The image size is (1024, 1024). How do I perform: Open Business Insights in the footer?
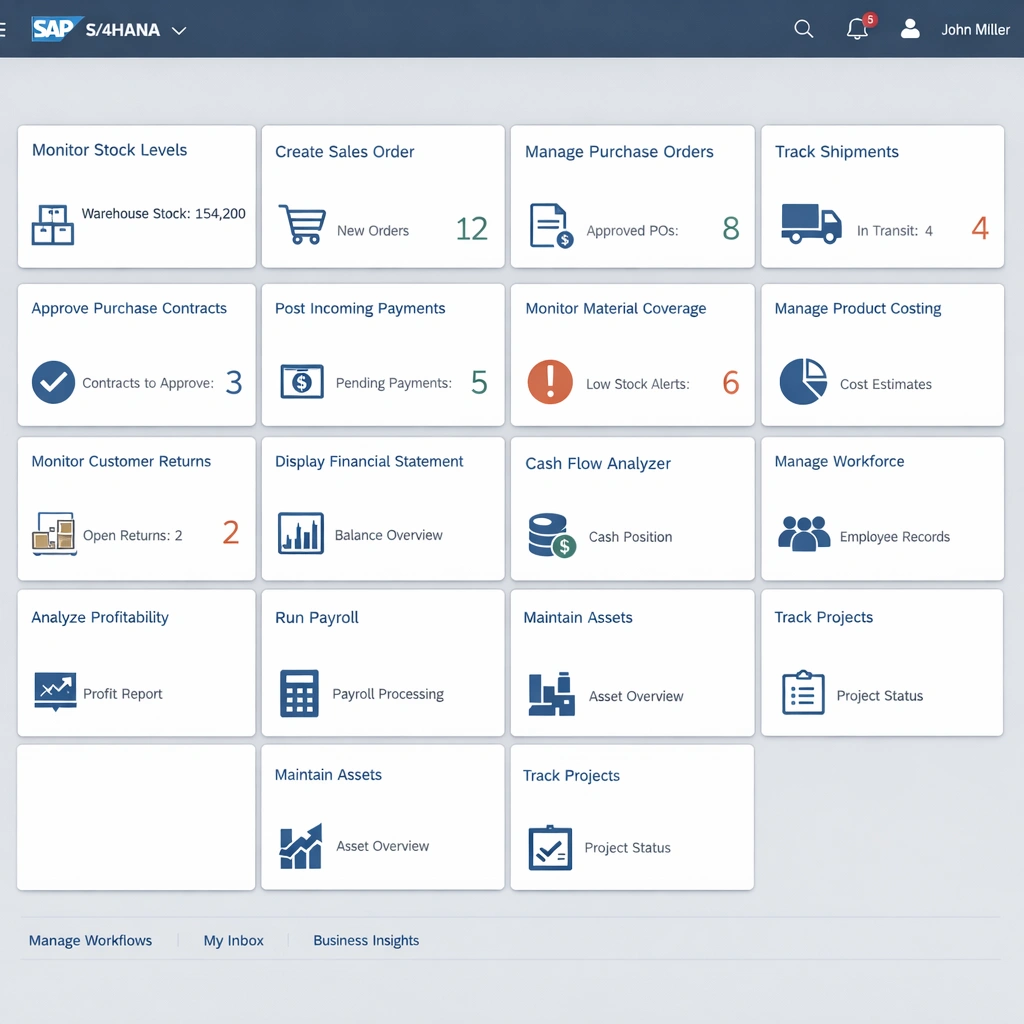pos(366,940)
